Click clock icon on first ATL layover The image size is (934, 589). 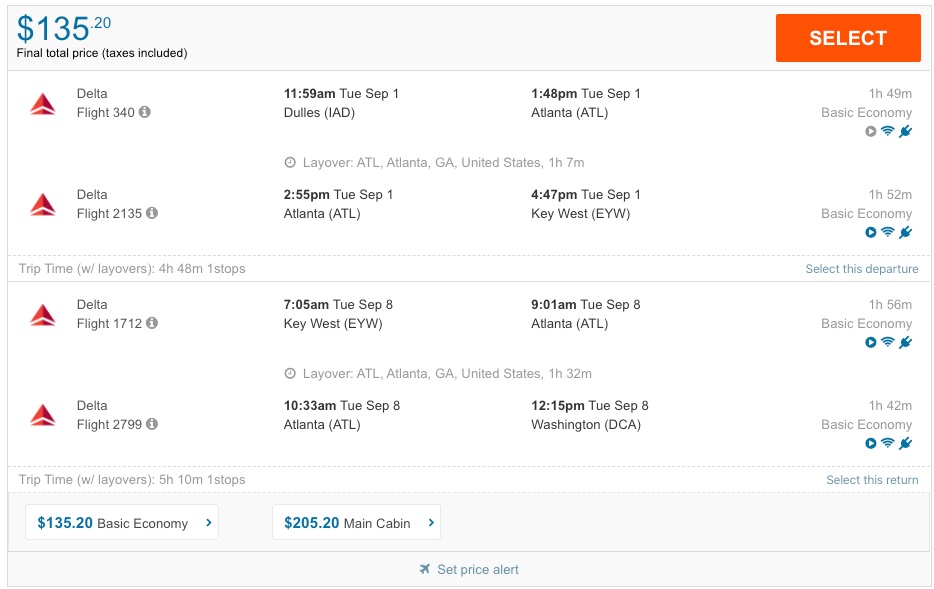(x=290, y=163)
